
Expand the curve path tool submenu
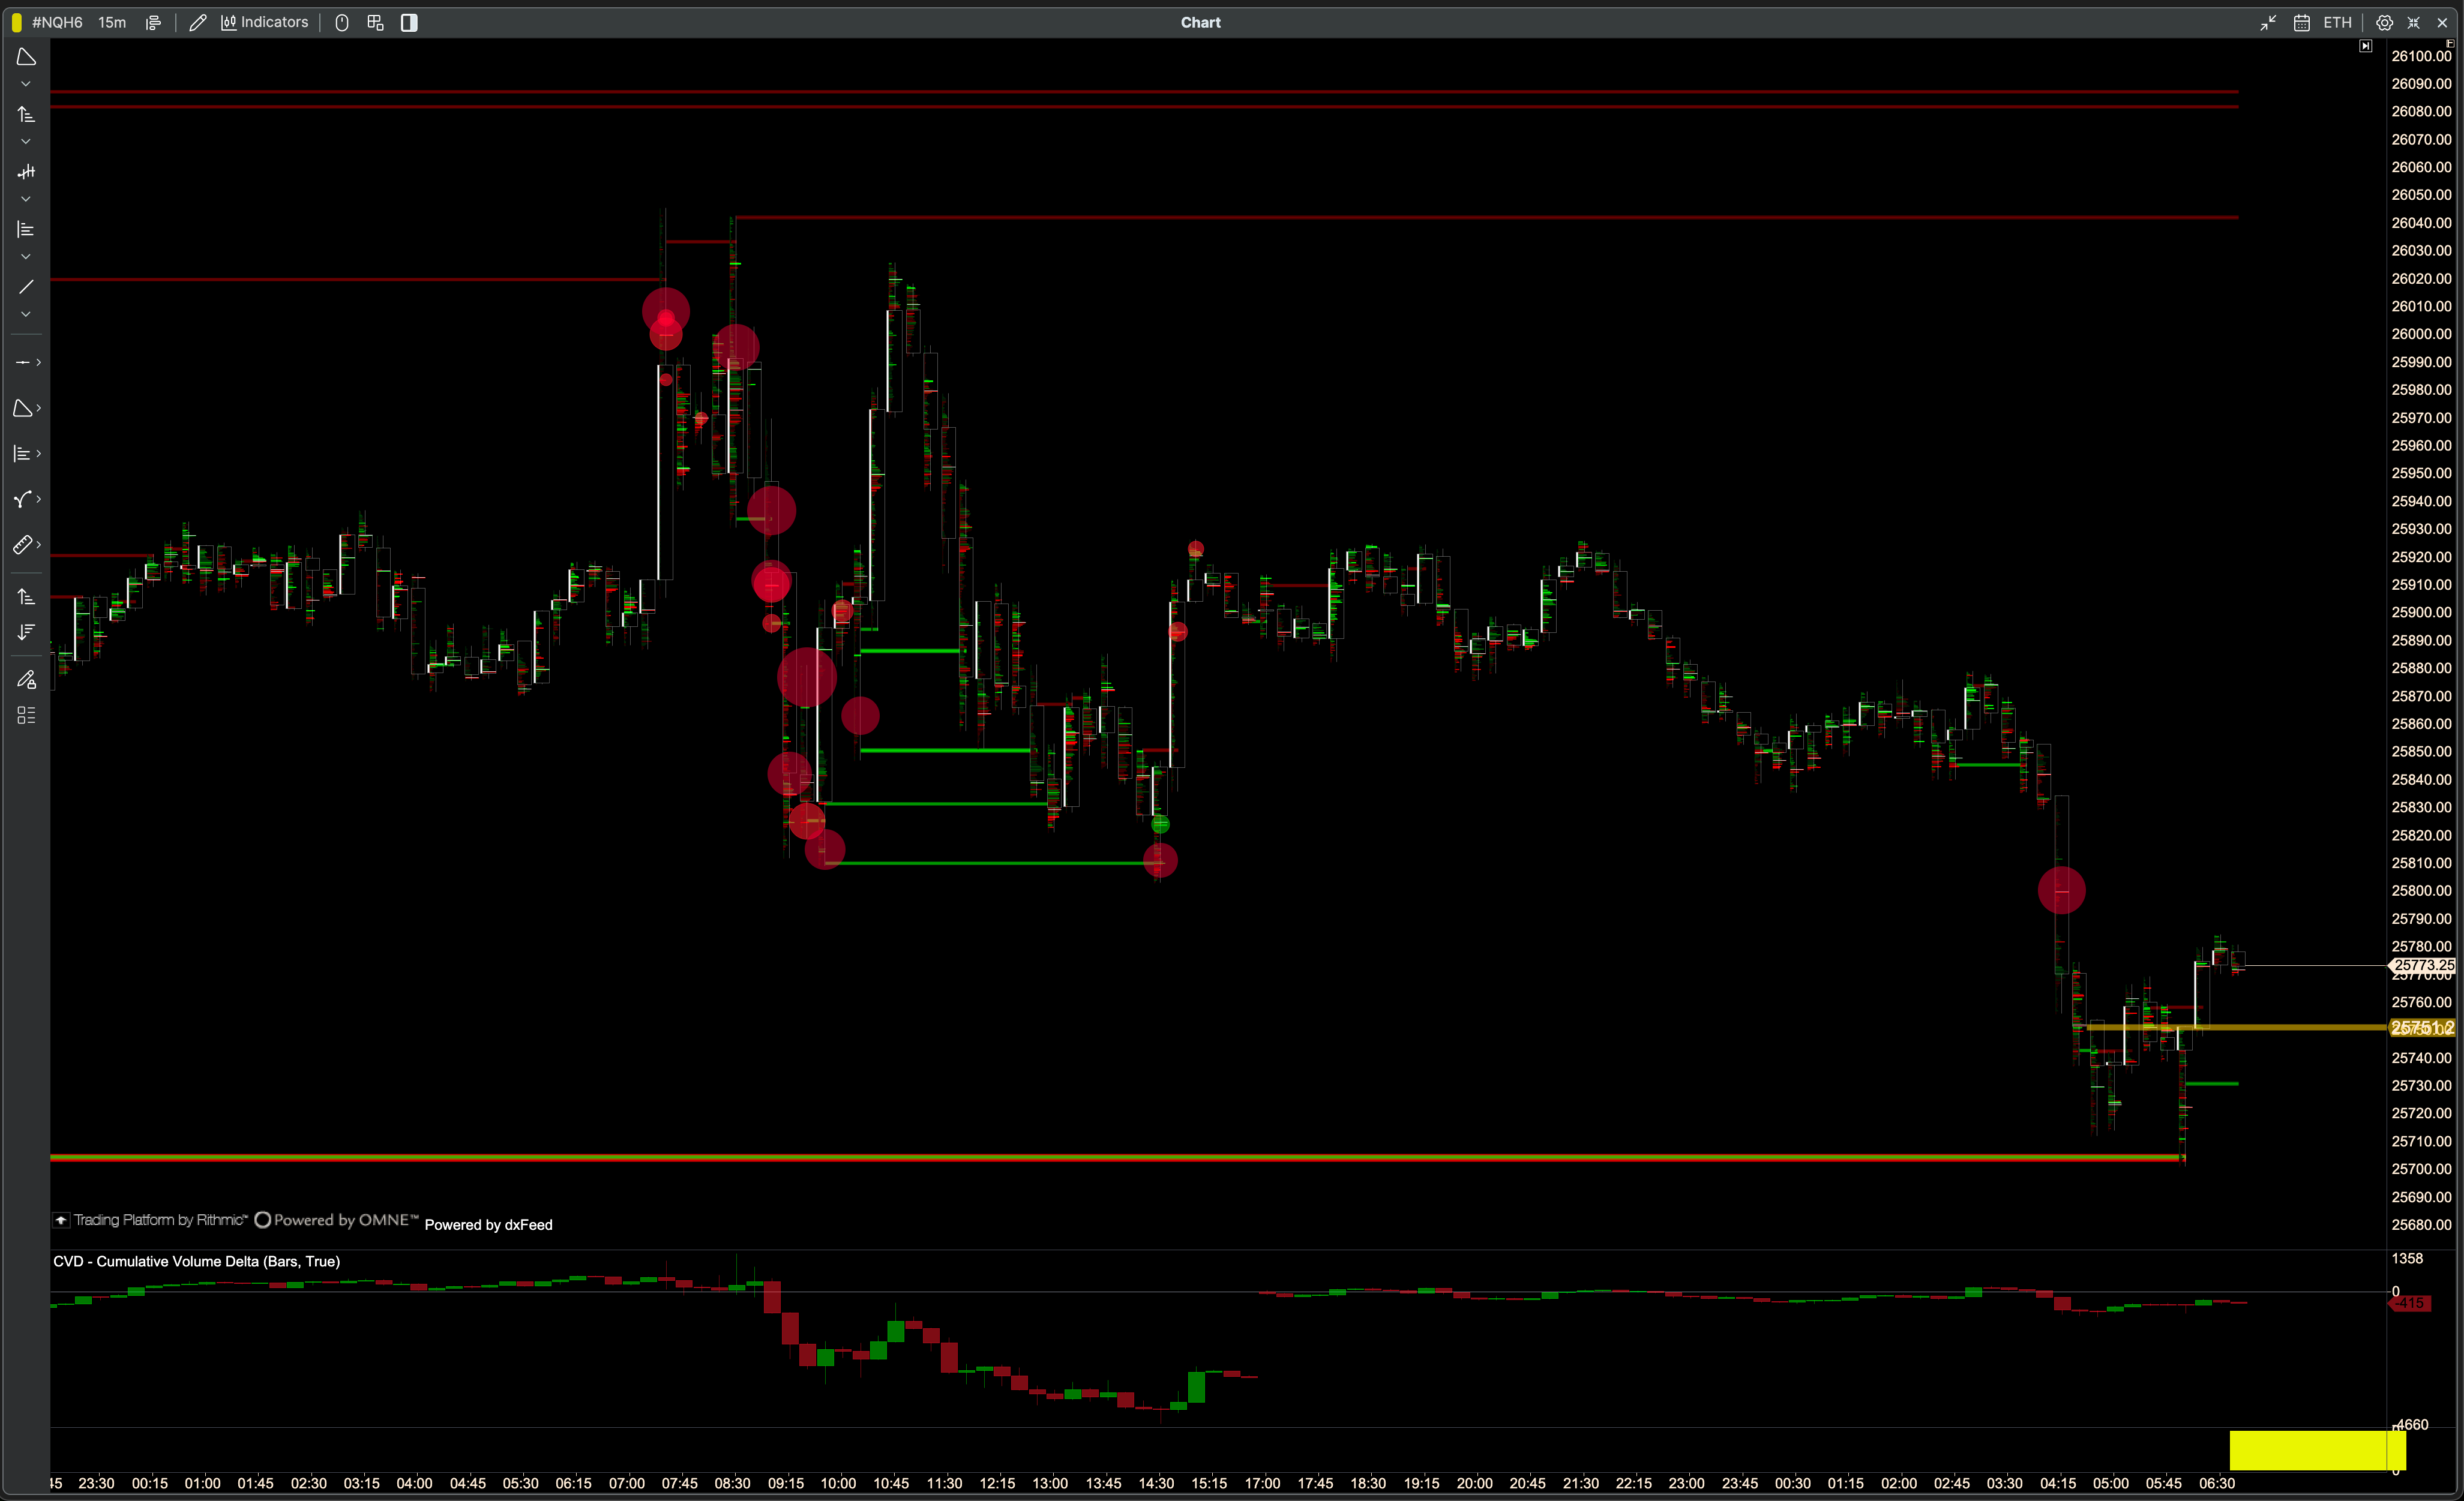pyautogui.click(x=38, y=499)
